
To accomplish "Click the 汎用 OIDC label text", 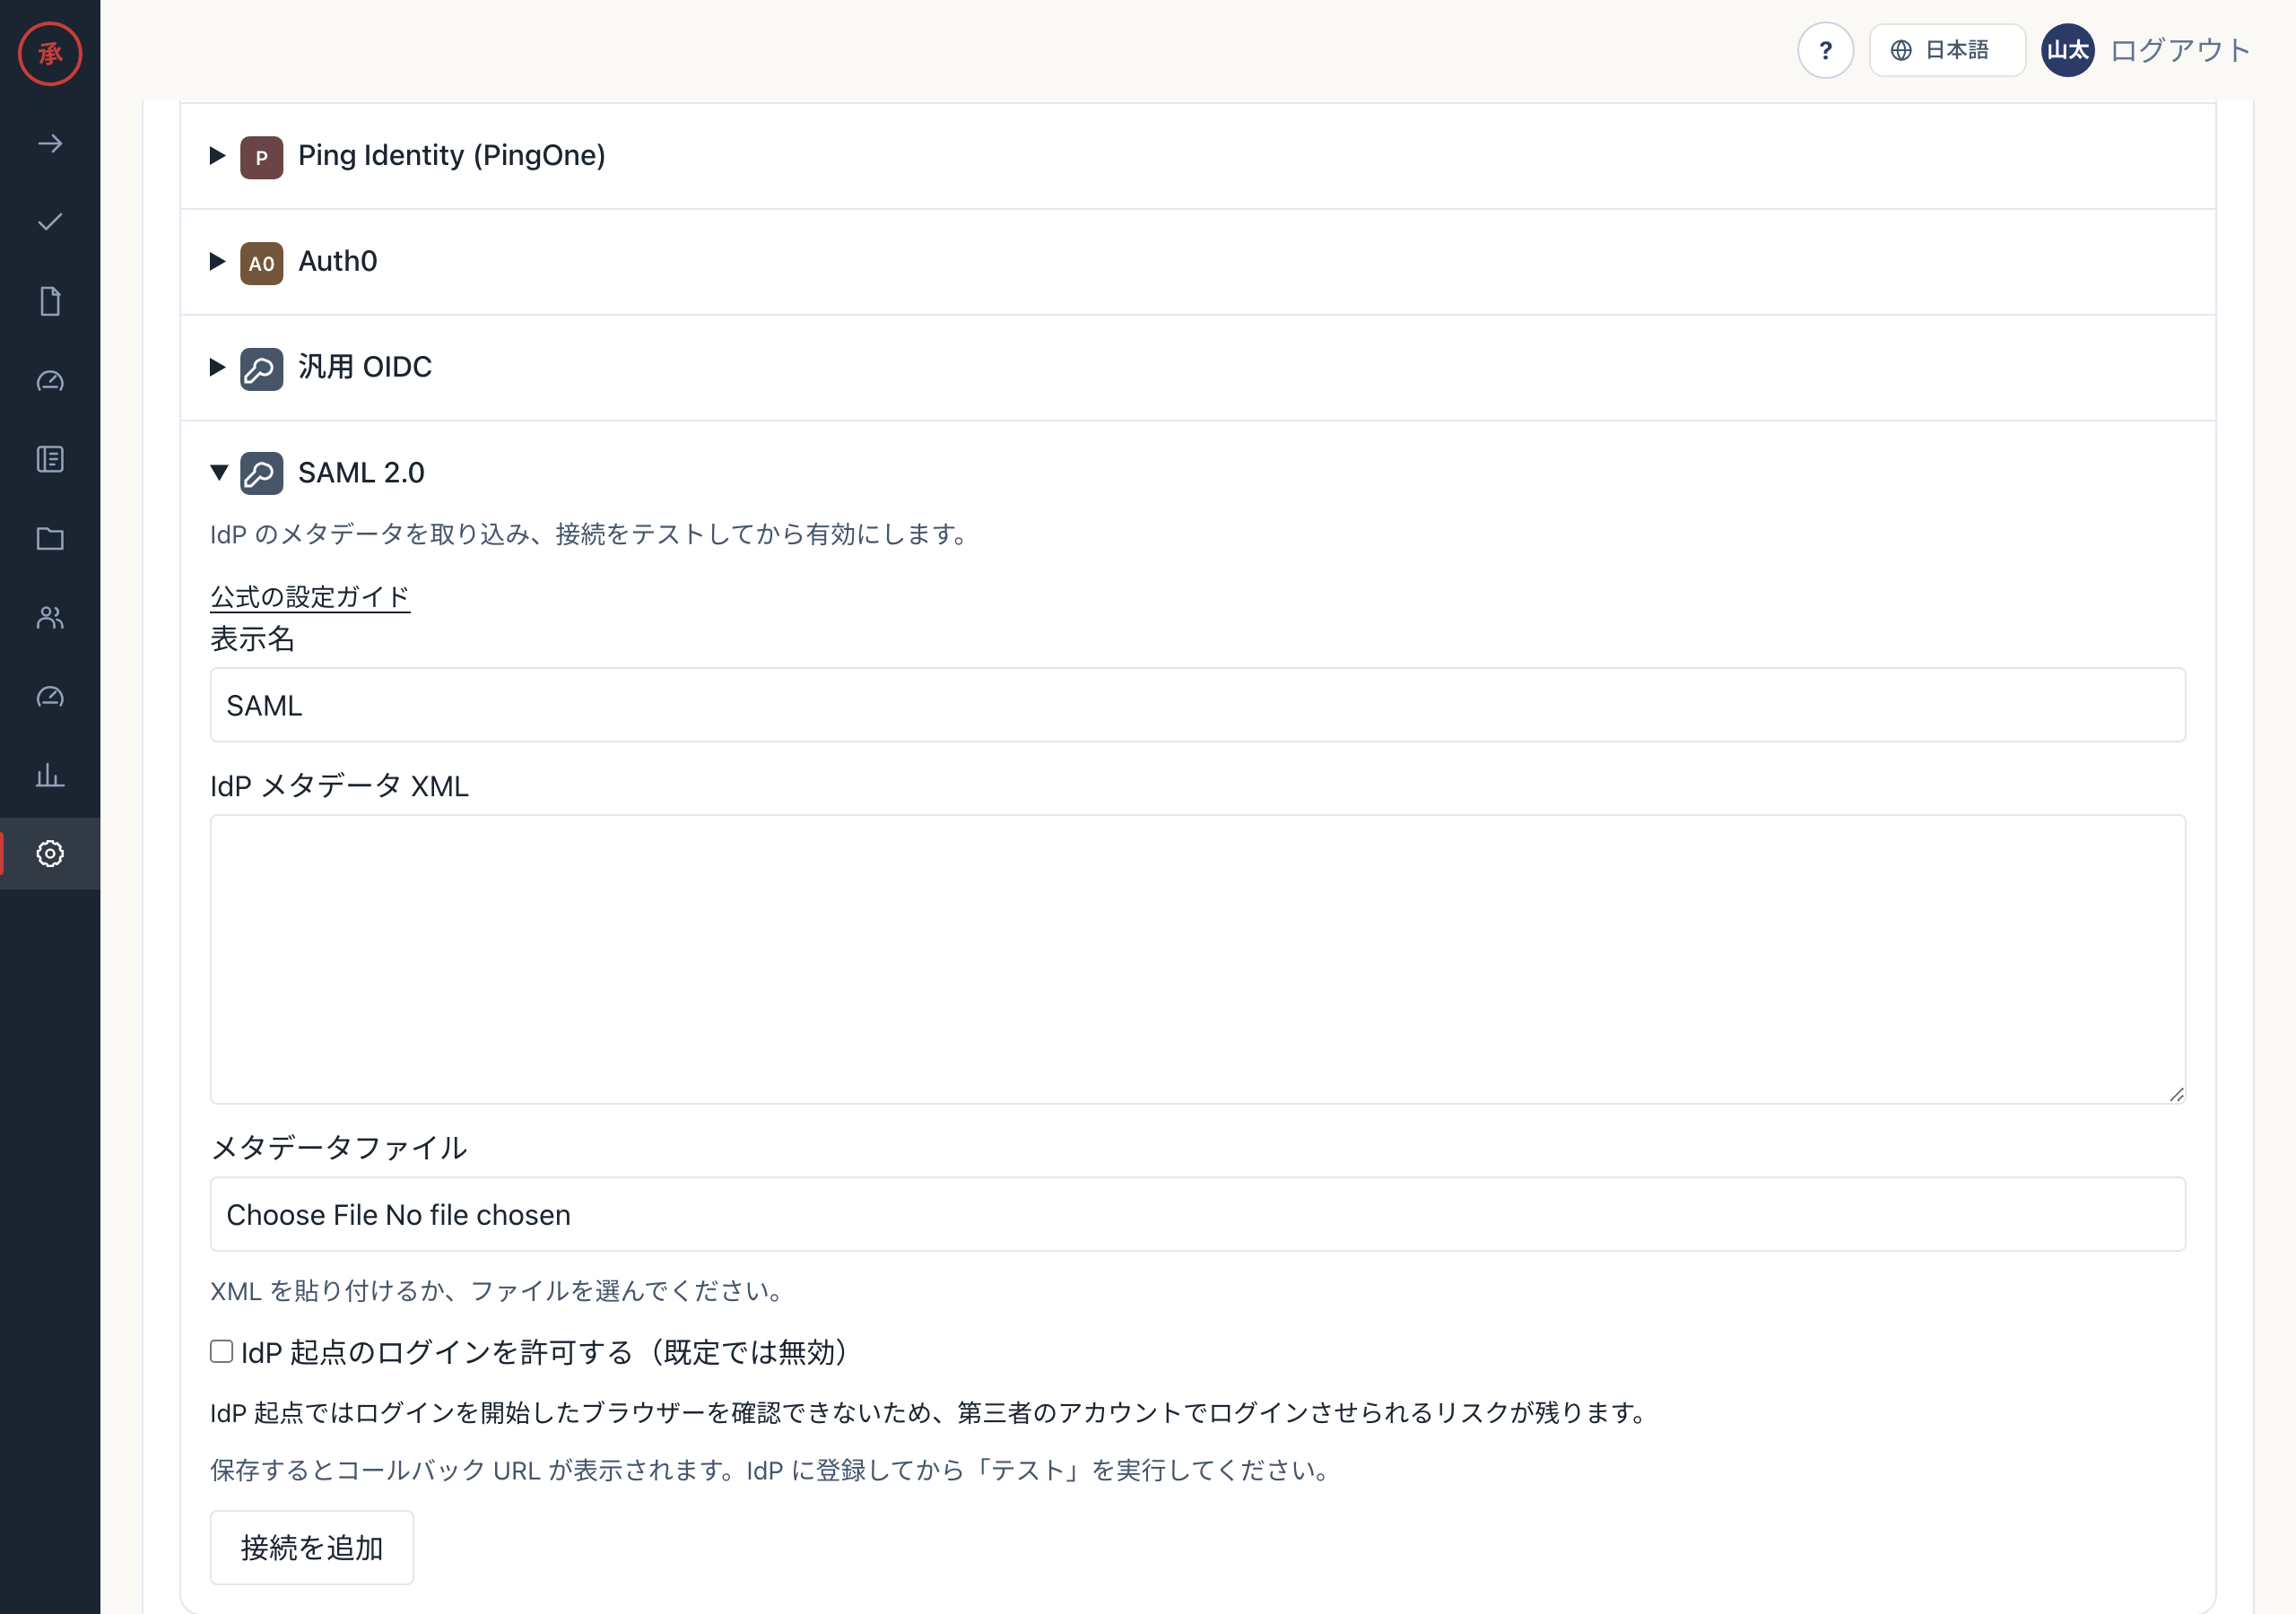I will (x=365, y=367).
